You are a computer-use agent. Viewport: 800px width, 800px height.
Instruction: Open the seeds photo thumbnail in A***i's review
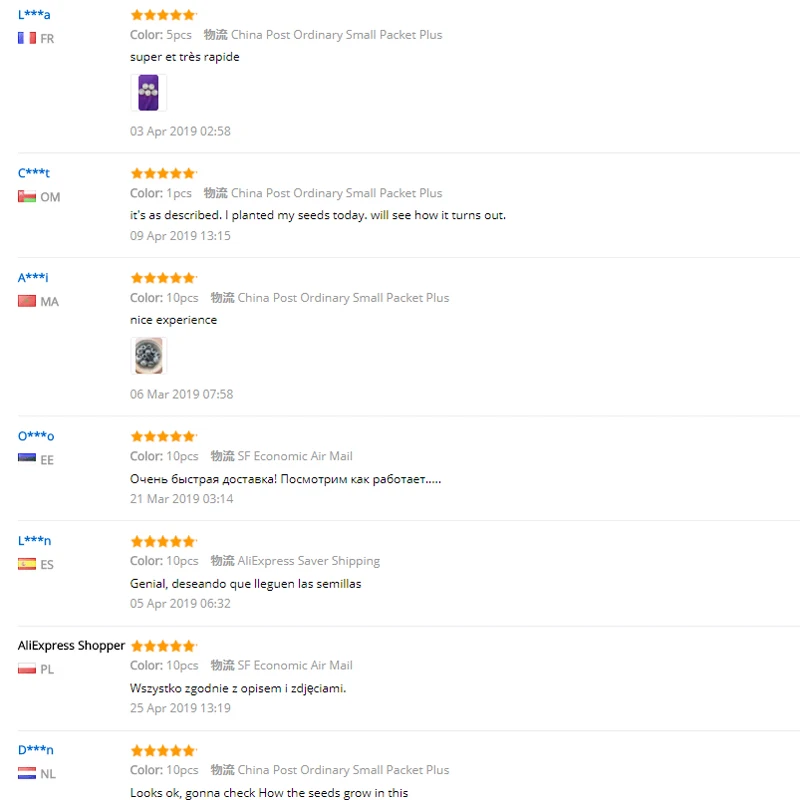(x=148, y=355)
